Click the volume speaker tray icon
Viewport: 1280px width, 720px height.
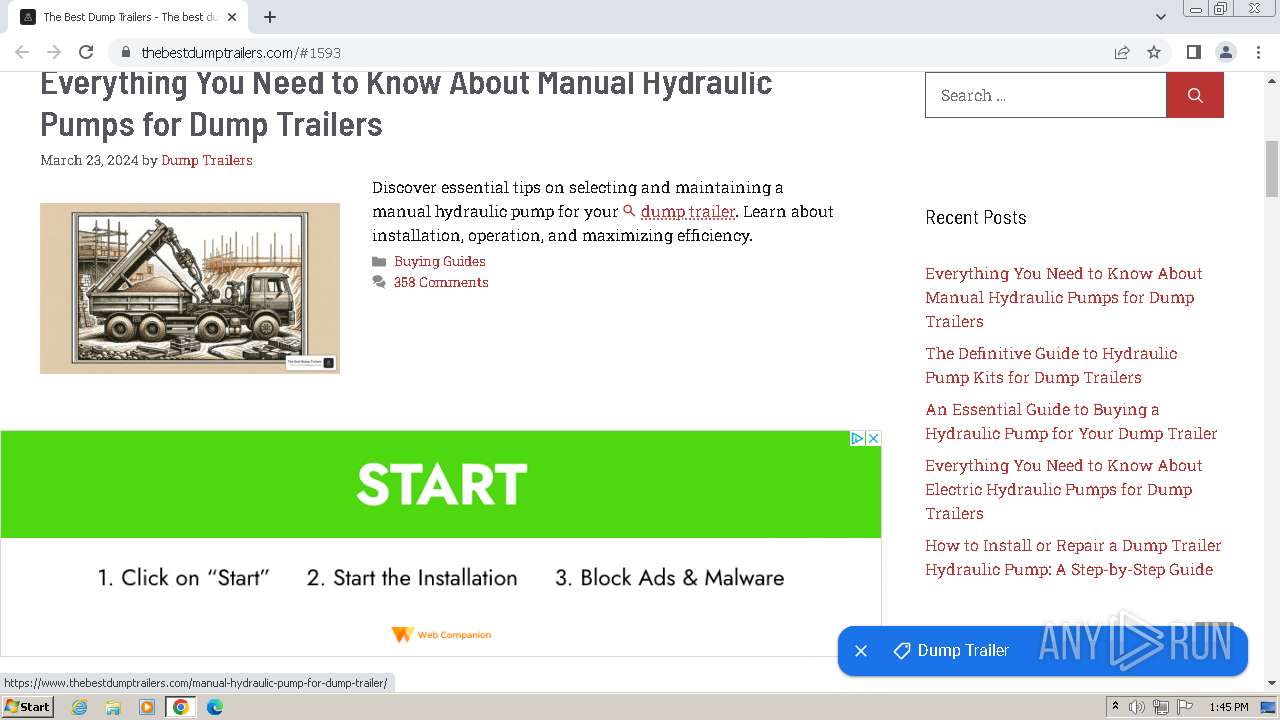[1137, 707]
